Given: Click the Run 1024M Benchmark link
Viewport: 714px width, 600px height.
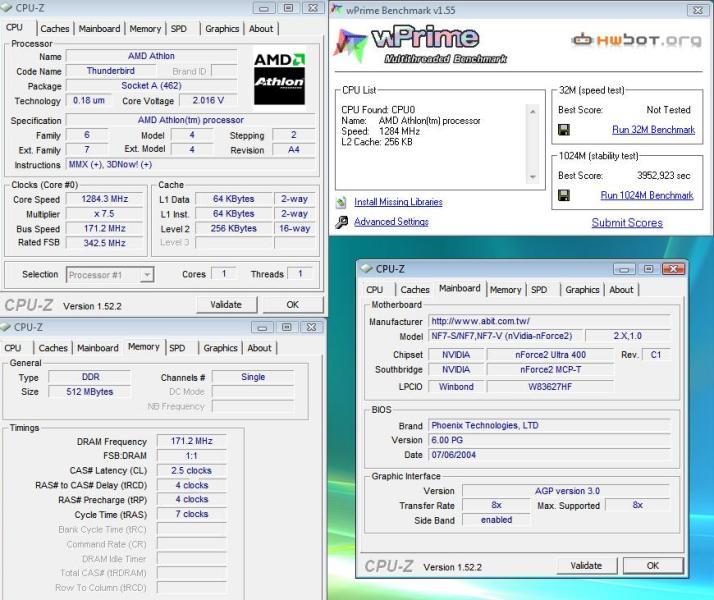Looking at the screenshot, I should pyautogui.click(x=647, y=195).
